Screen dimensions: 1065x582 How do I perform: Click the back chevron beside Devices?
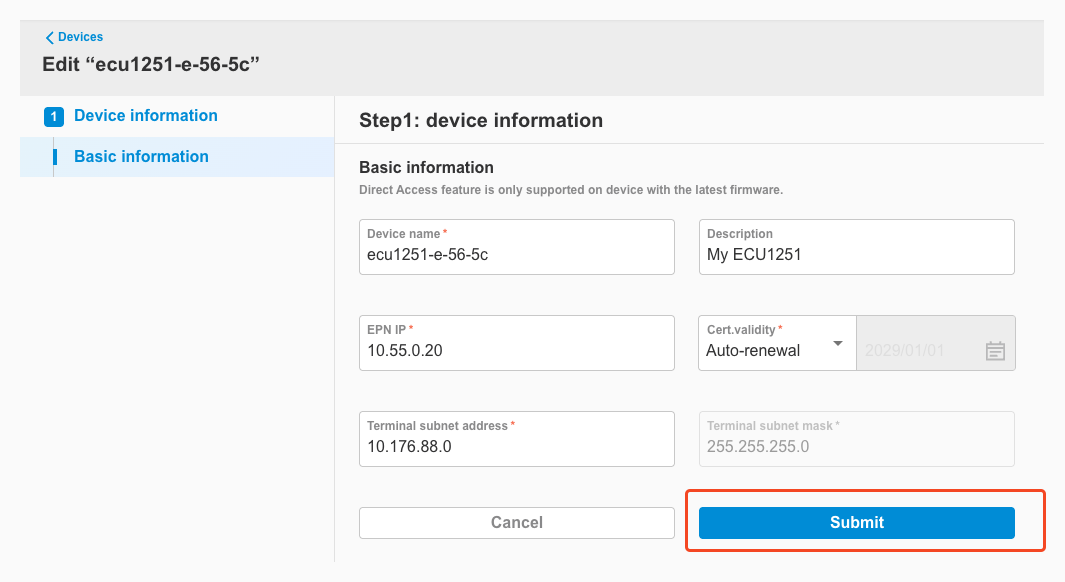click(x=49, y=36)
